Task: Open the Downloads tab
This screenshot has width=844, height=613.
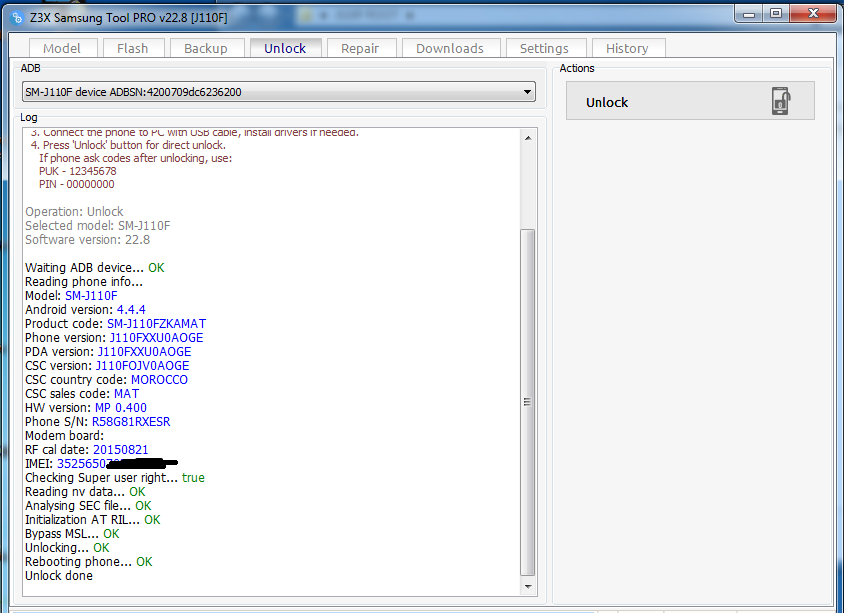Action: click(x=450, y=48)
